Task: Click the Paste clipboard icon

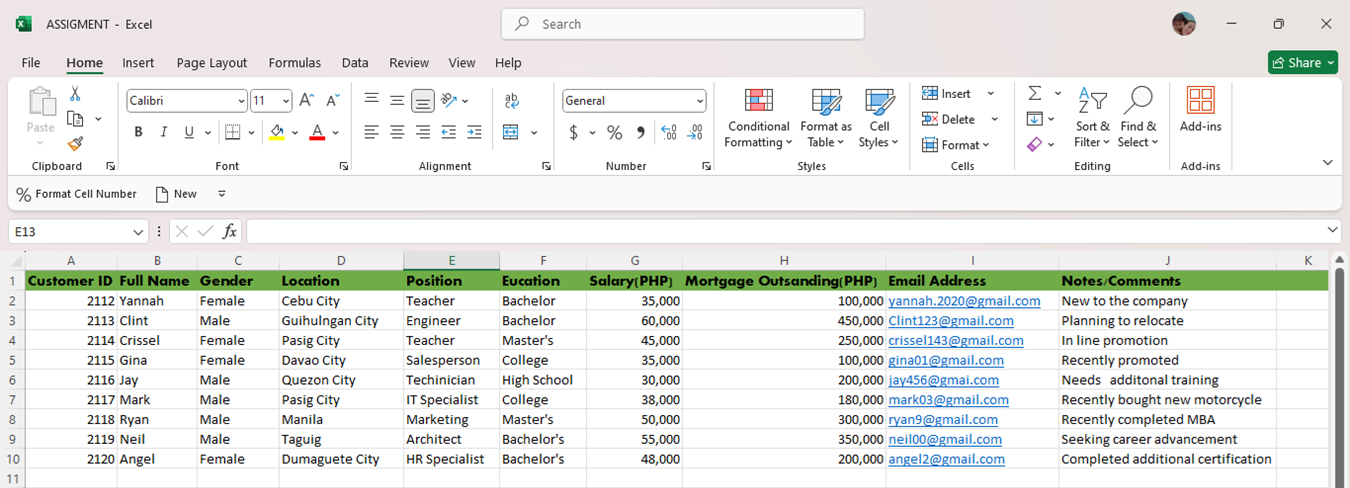Action: [x=41, y=103]
